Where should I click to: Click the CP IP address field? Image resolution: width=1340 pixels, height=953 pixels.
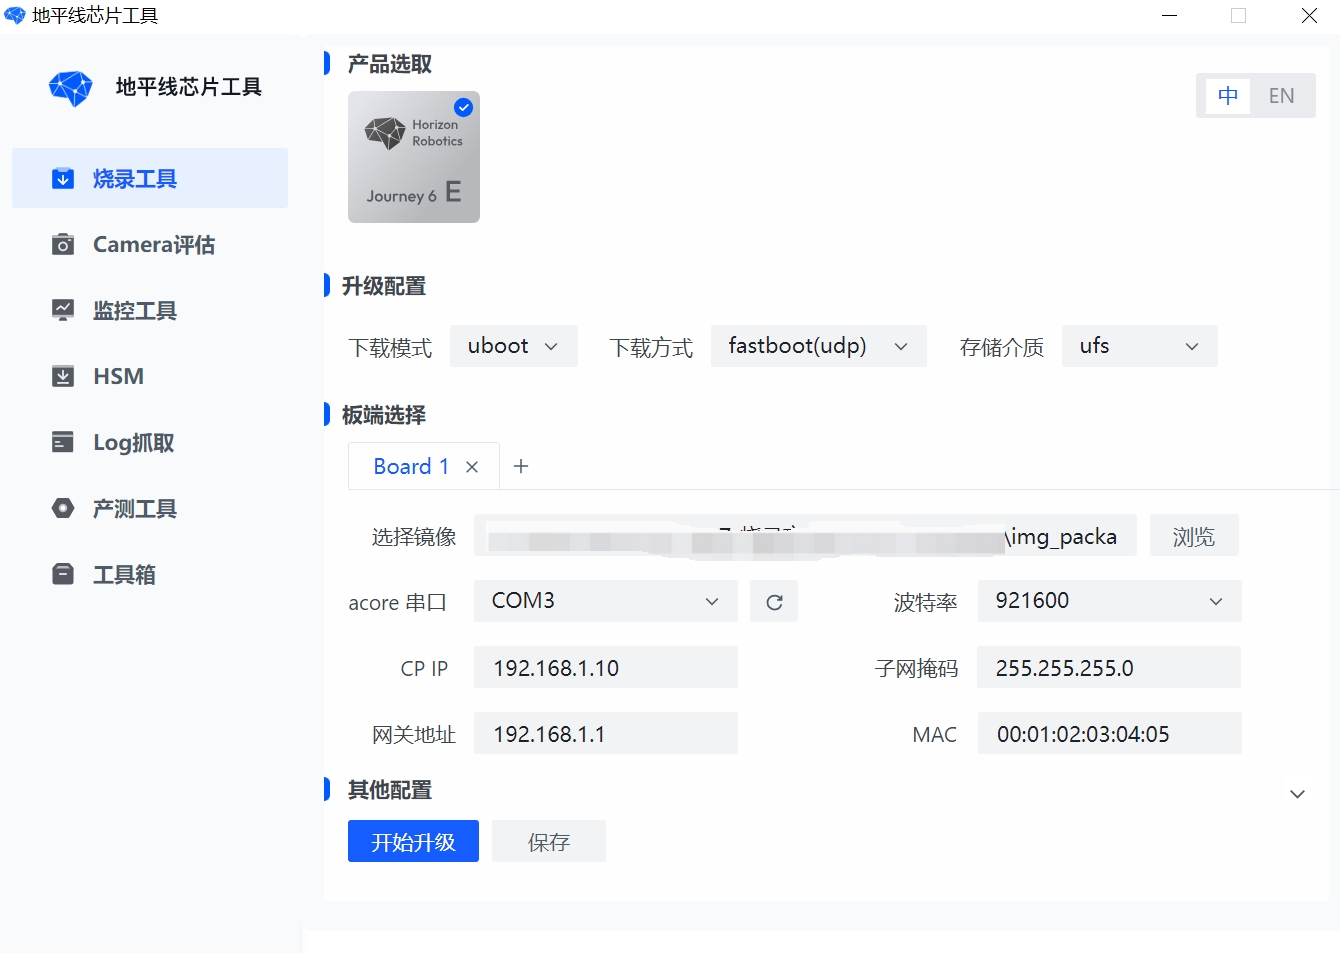pos(605,668)
